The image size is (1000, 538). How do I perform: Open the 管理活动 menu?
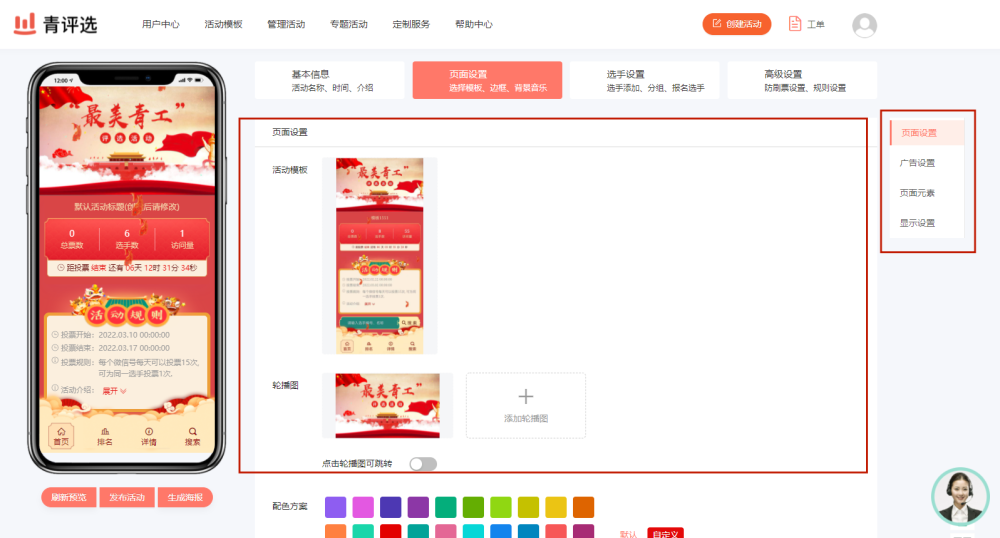(x=286, y=24)
